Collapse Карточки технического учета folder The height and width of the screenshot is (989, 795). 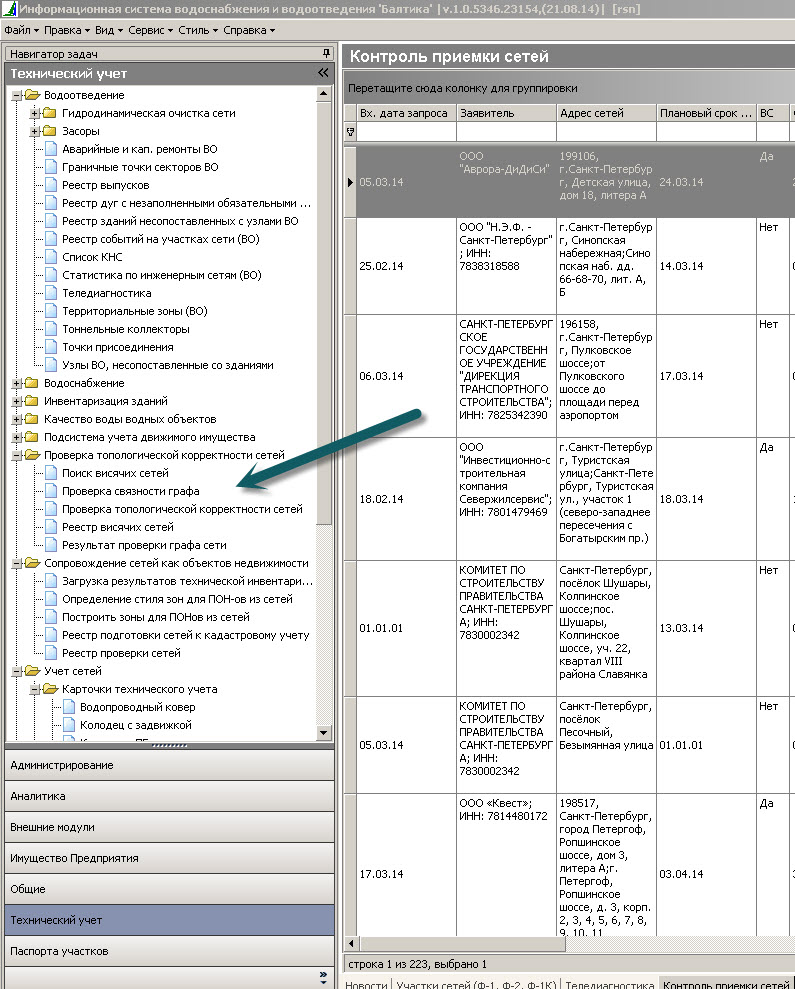[x=35, y=689]
